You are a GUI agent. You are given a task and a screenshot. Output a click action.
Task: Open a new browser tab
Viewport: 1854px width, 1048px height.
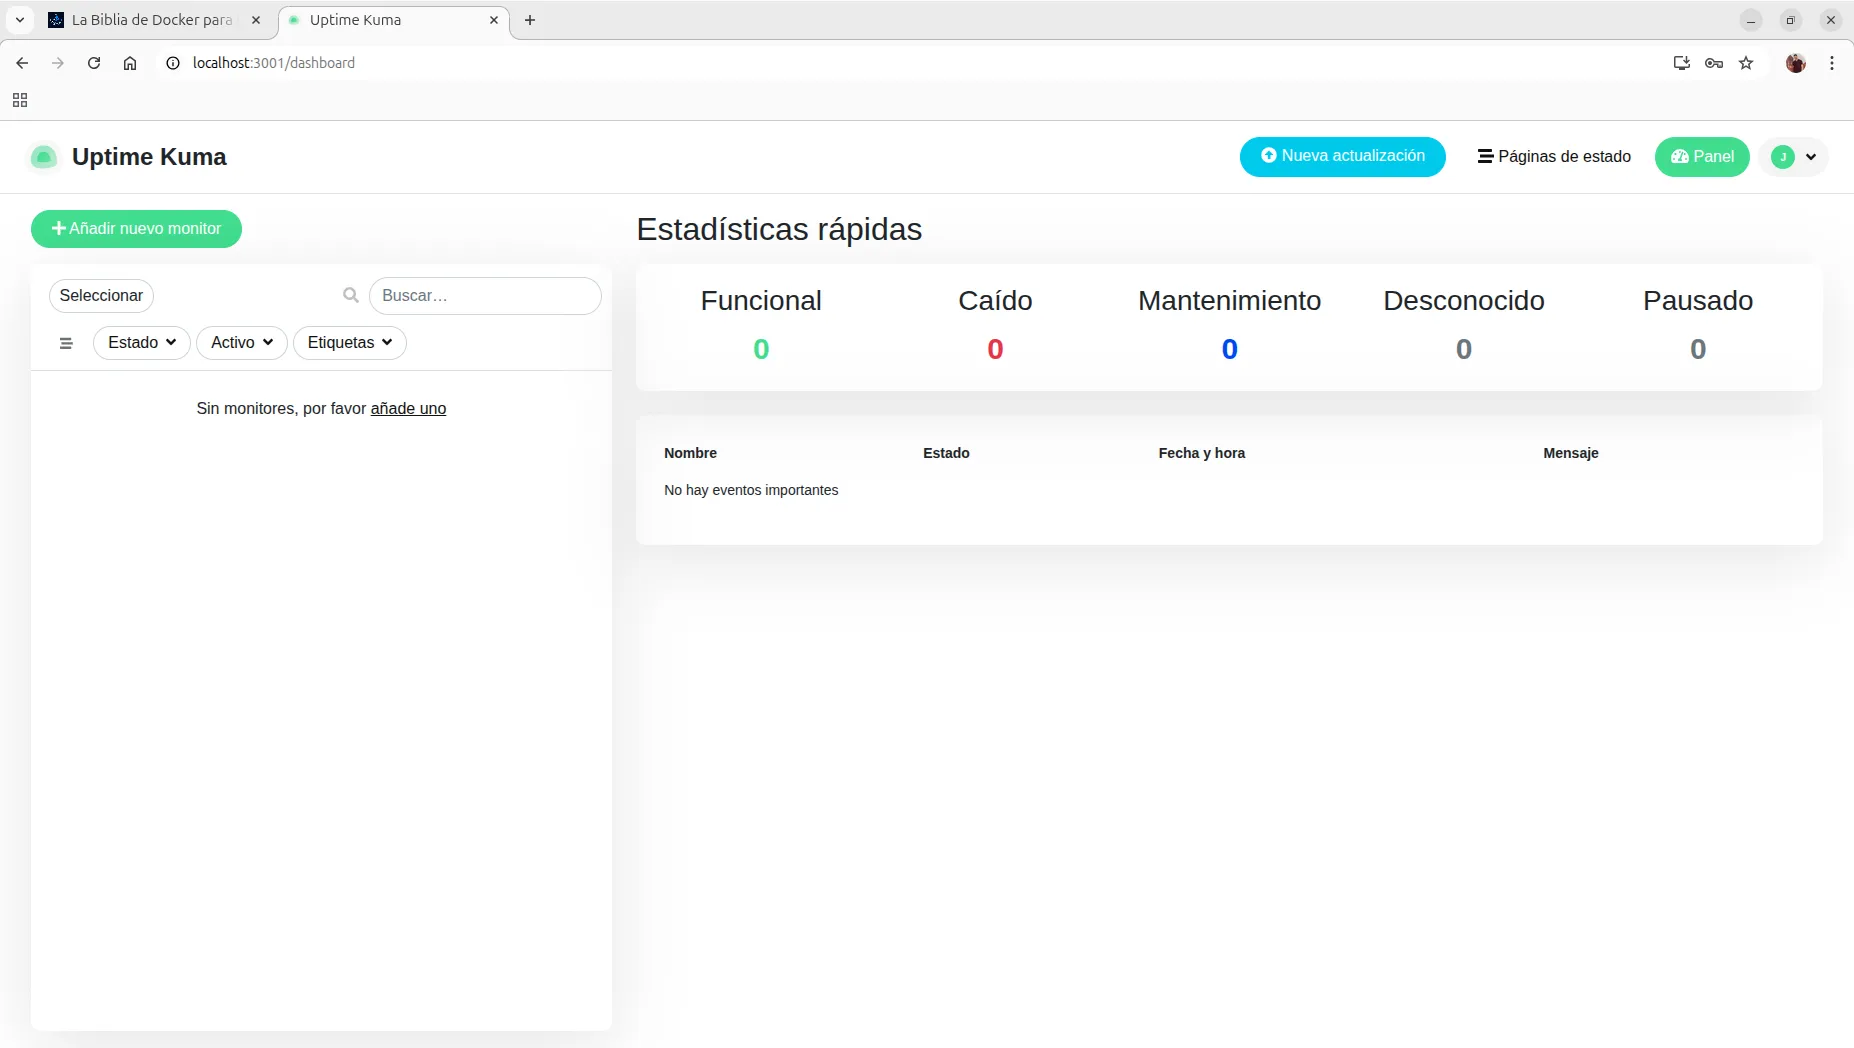530,20
